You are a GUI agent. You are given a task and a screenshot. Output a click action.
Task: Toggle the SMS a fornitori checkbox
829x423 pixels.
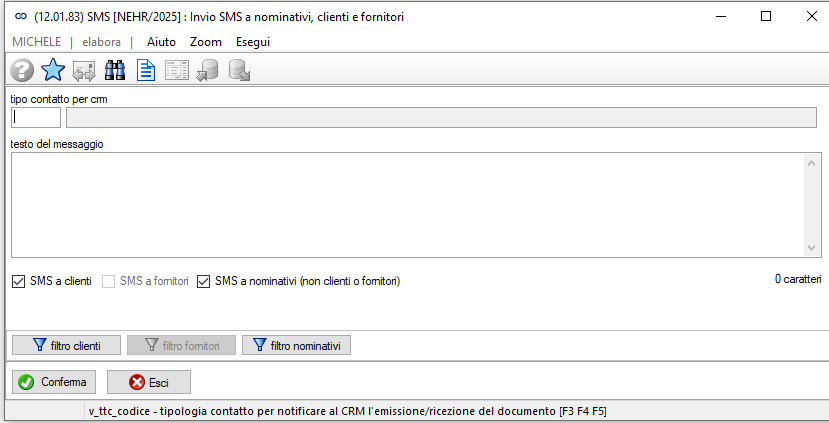(x=108, y=281)
